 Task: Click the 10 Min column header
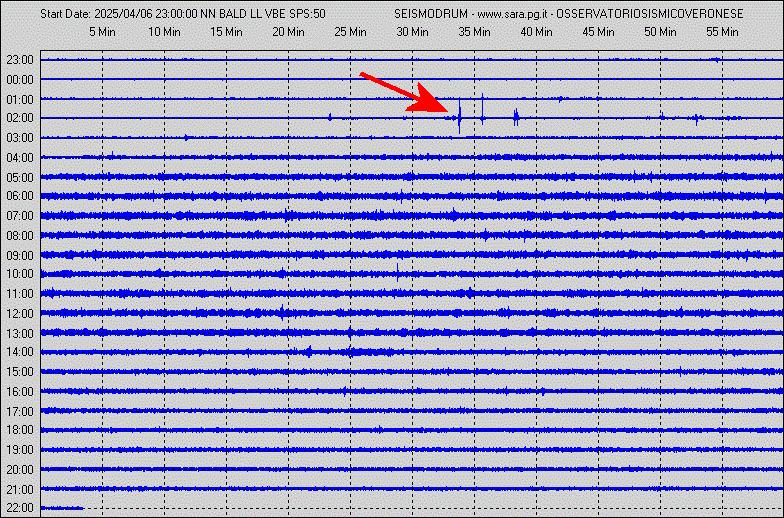click(x=164, y=32)
